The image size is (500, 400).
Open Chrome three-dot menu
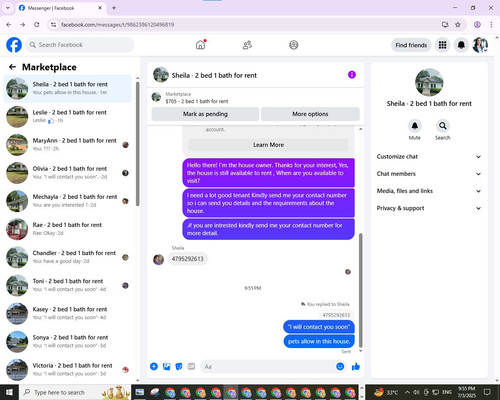[x=491, y=24]
